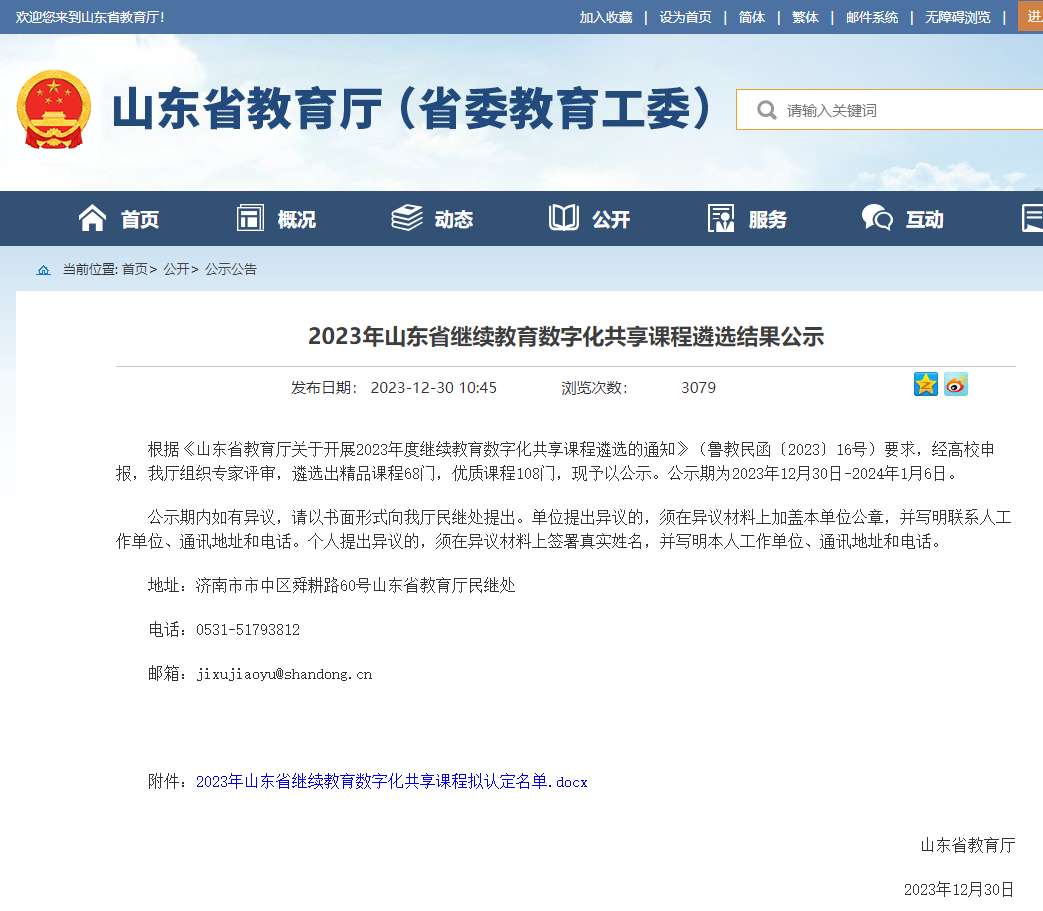Click the view count 3079
1043x911 pixels.
[698, 388]
